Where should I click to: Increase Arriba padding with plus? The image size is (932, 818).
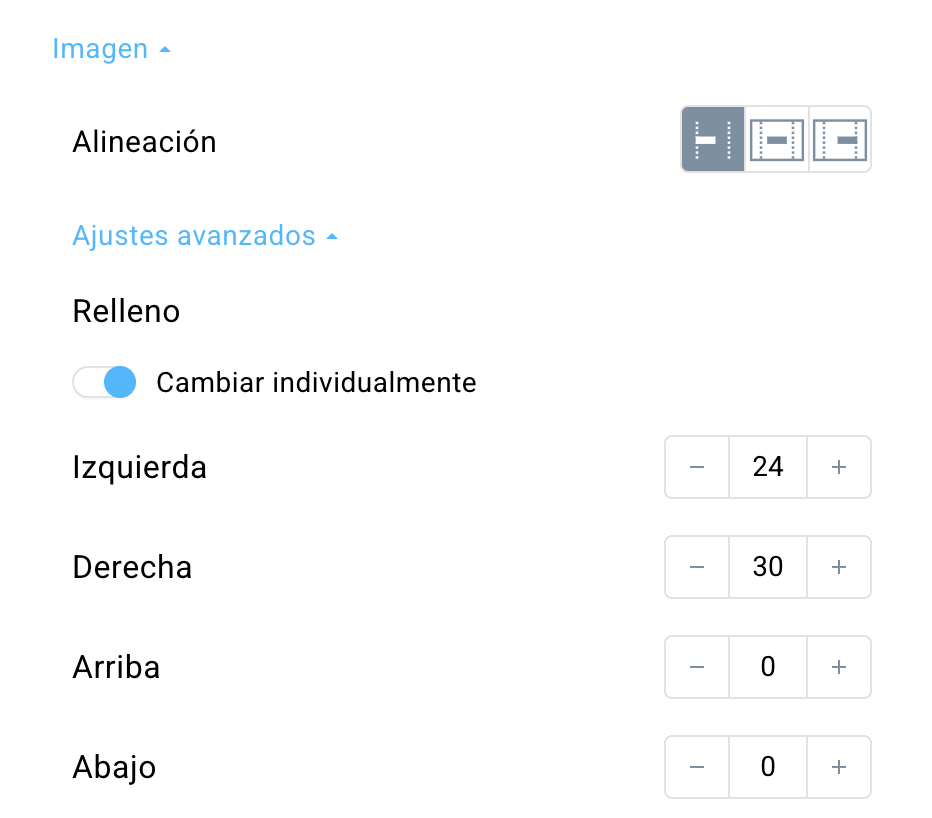[x=839, y=667]
